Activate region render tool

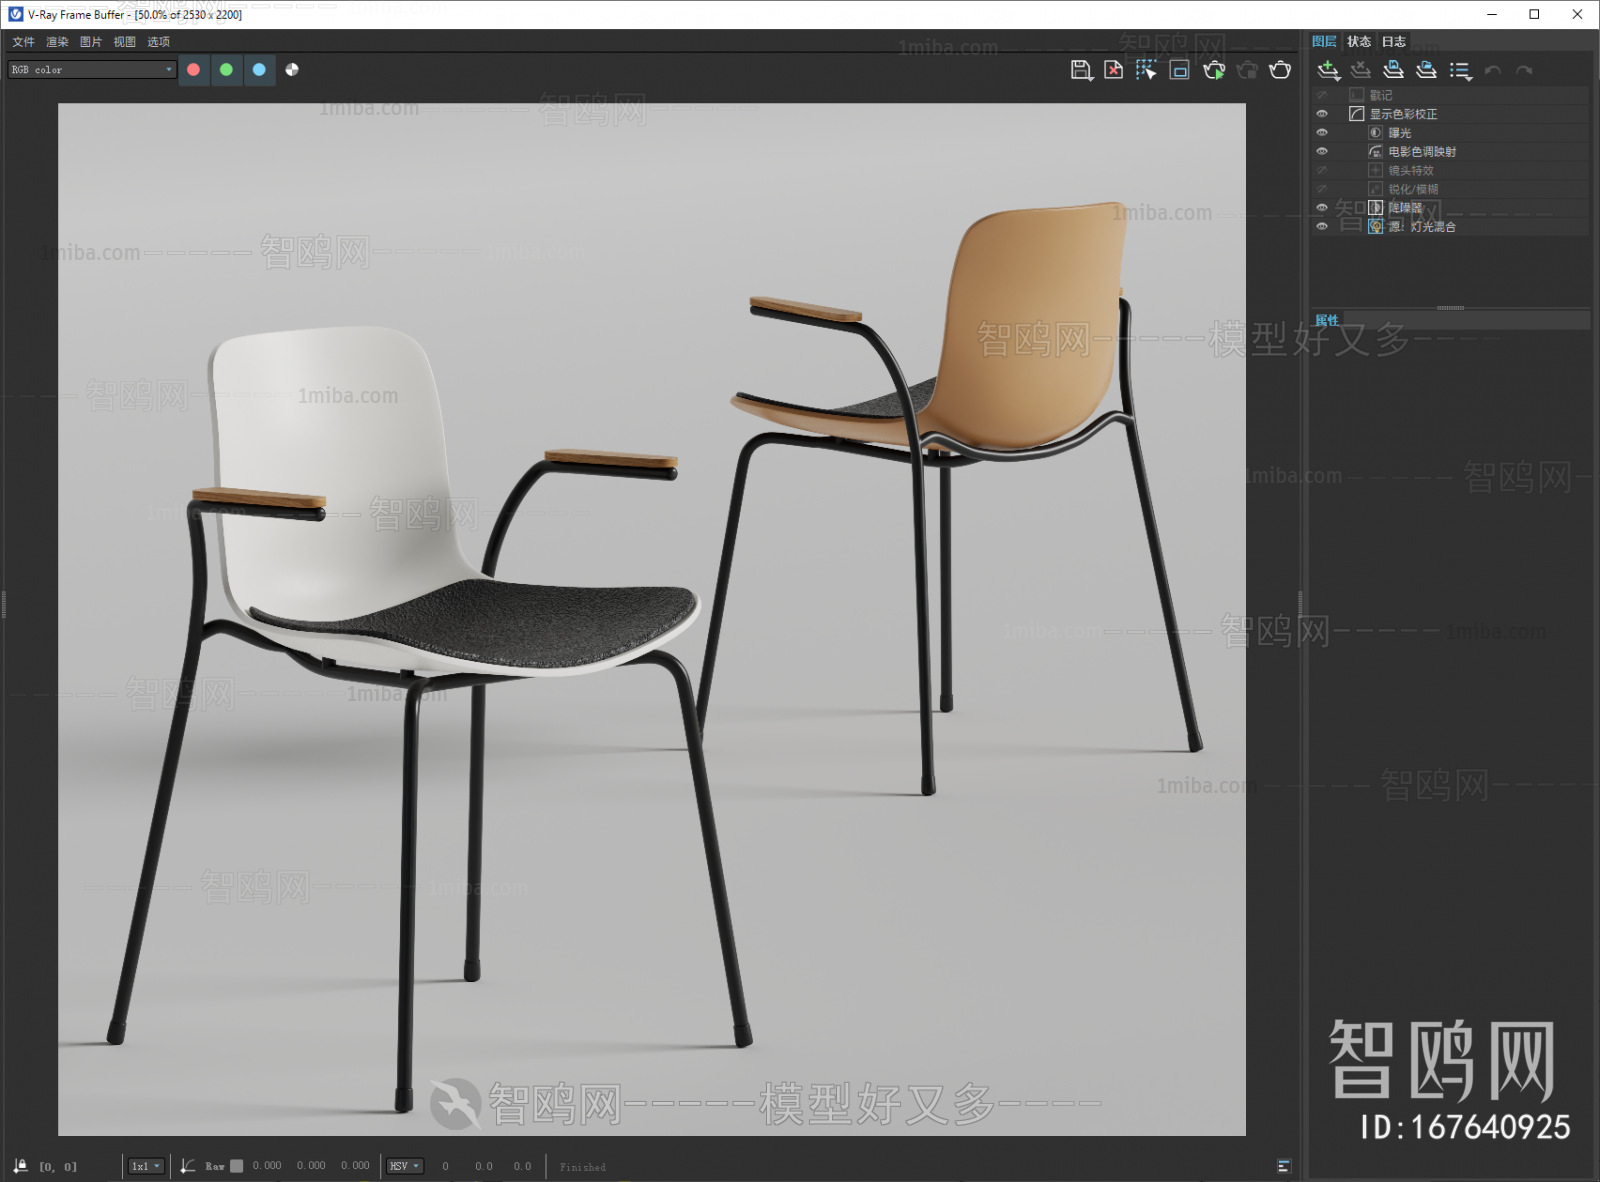pyautogui.click(x=1179, y=70)
